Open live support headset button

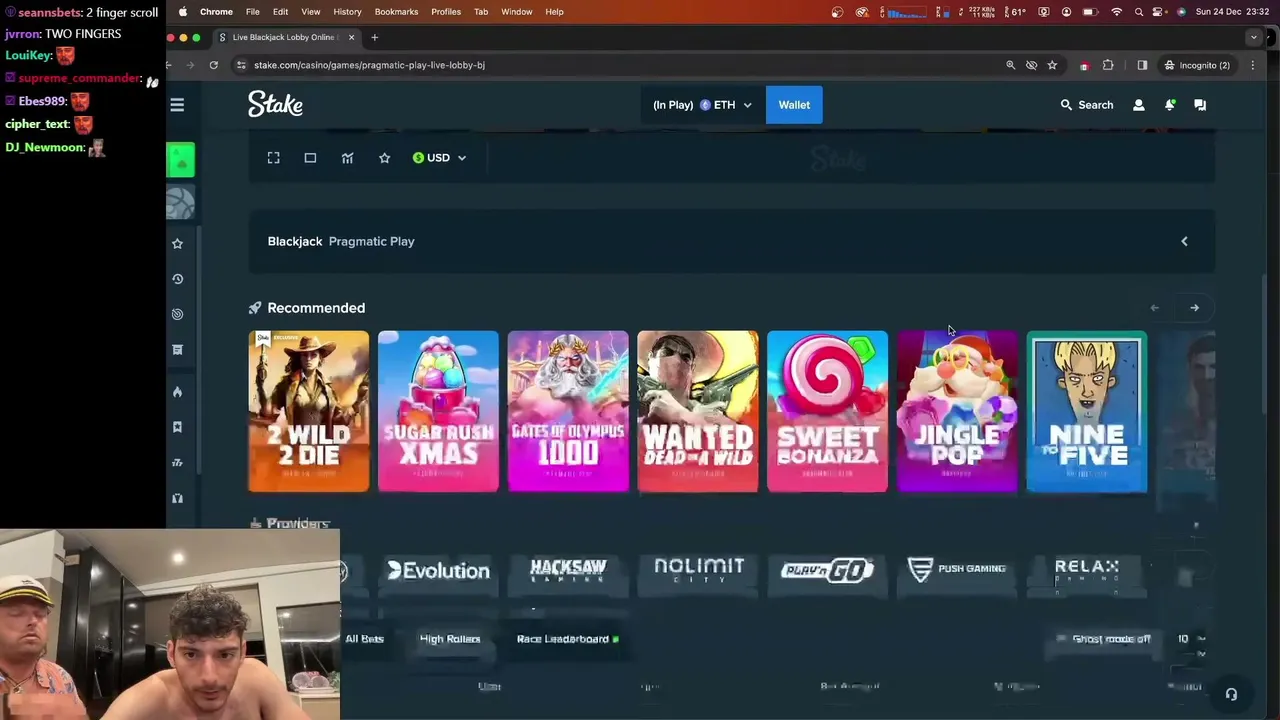tap(1231, 694)
